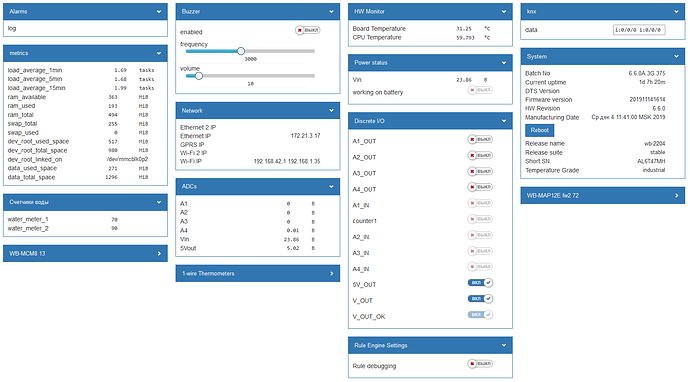690x382 pixels.
Task: Expand the 1-wire Thermometers panel
Action: point(258,273)
